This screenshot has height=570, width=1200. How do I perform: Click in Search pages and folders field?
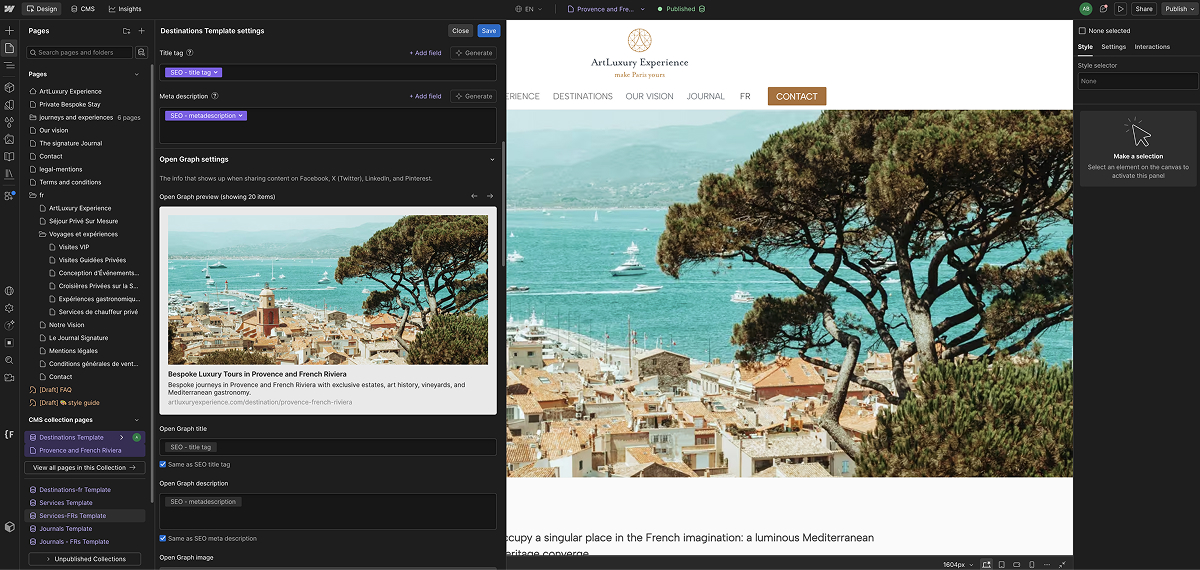pyautogui.click(x=80, y=52)
